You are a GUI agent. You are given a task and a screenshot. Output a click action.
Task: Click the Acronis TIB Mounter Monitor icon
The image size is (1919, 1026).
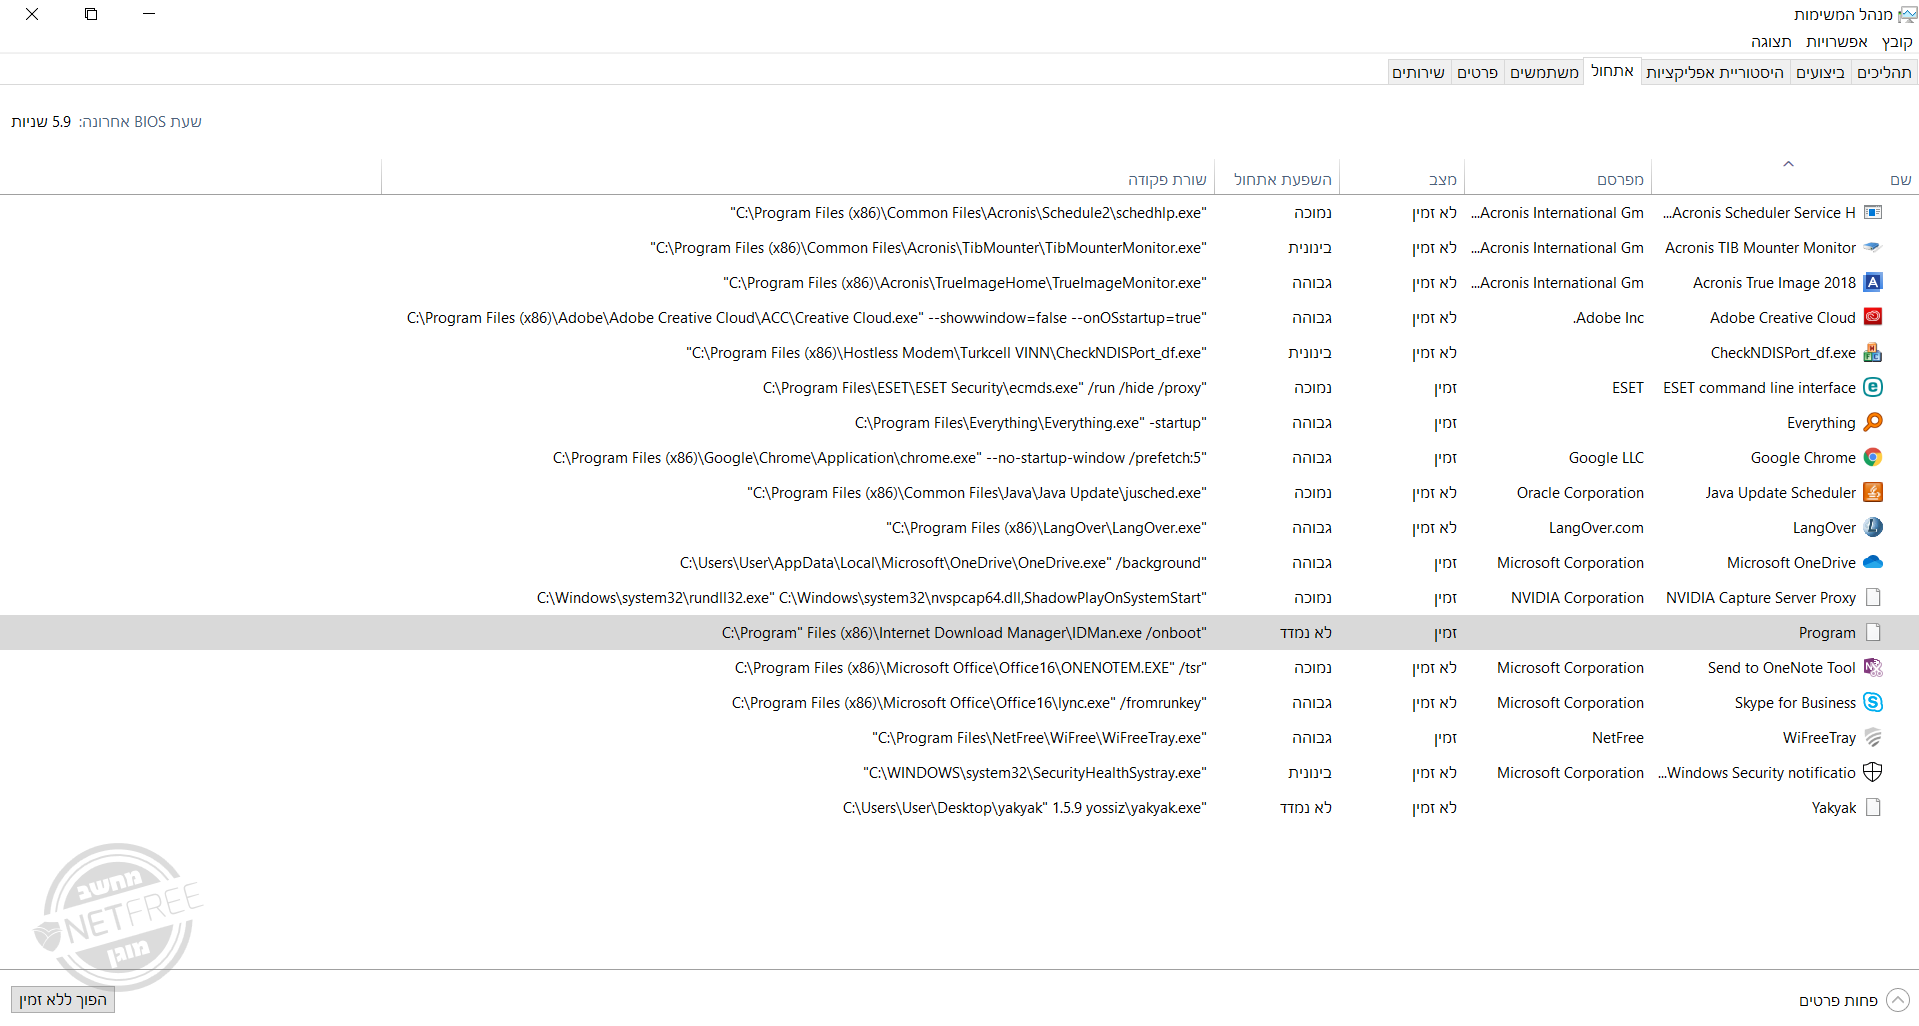(1873, 248)
